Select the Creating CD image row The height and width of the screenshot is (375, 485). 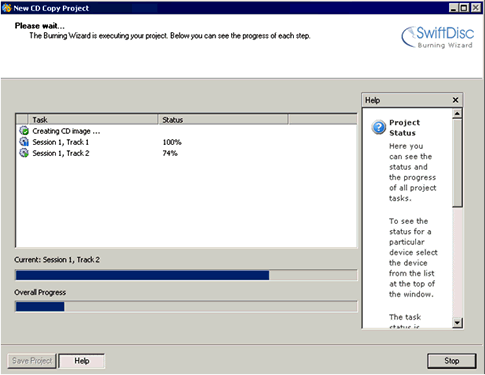coord(186,131)
